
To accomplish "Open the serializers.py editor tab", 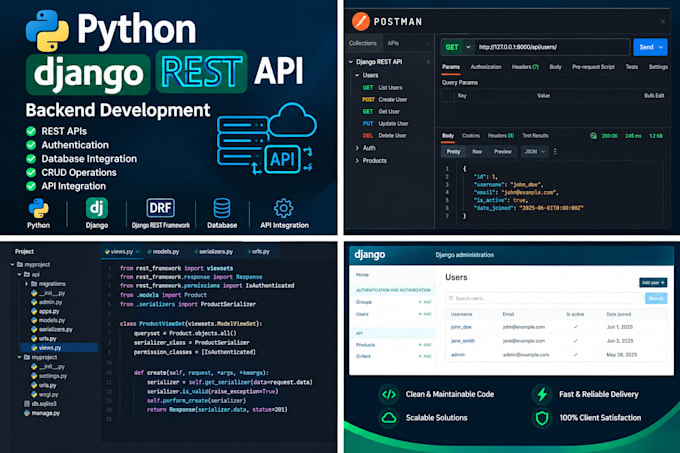I will click(x=213, y=251).
